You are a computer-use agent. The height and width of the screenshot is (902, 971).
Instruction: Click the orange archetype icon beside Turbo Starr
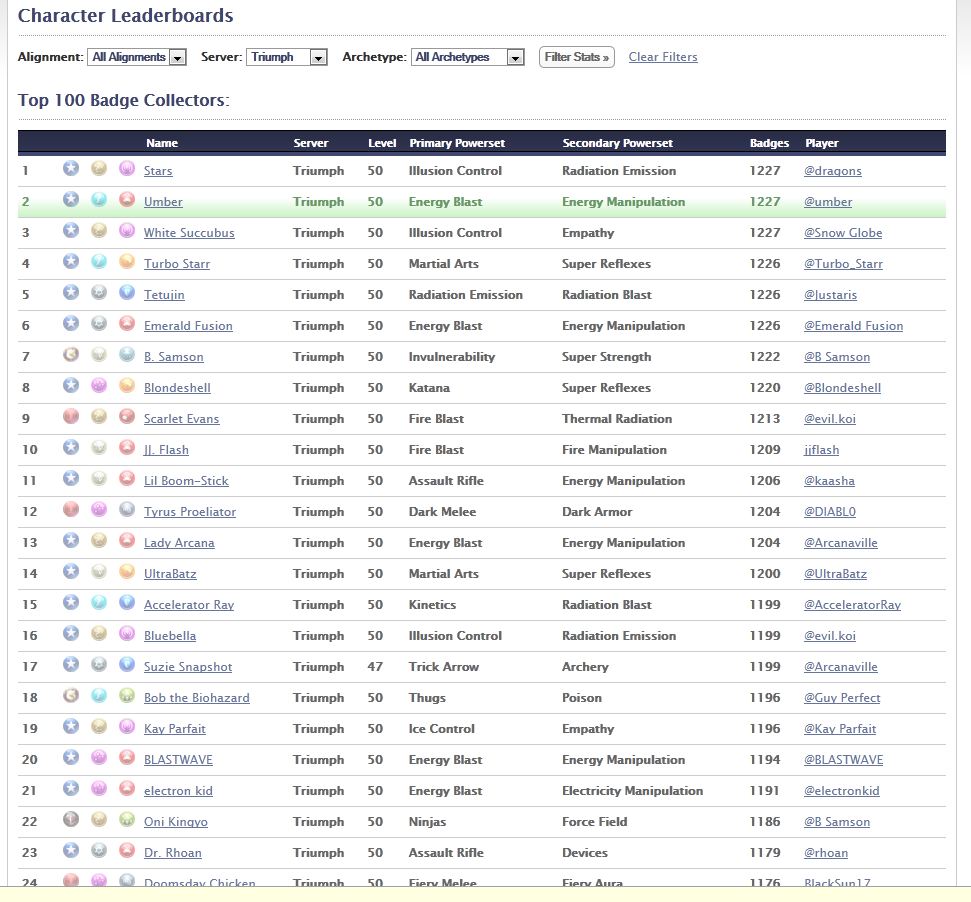[x=127, y=263]
